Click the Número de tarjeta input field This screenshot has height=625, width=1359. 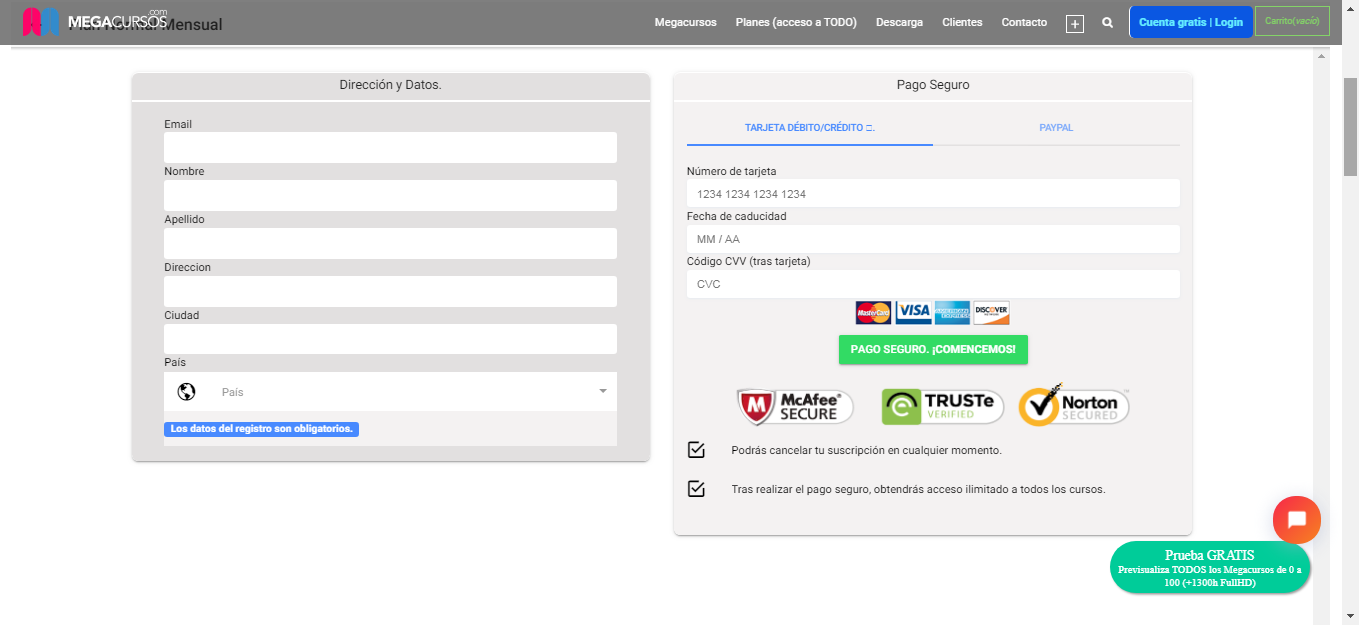pos(933,194)
